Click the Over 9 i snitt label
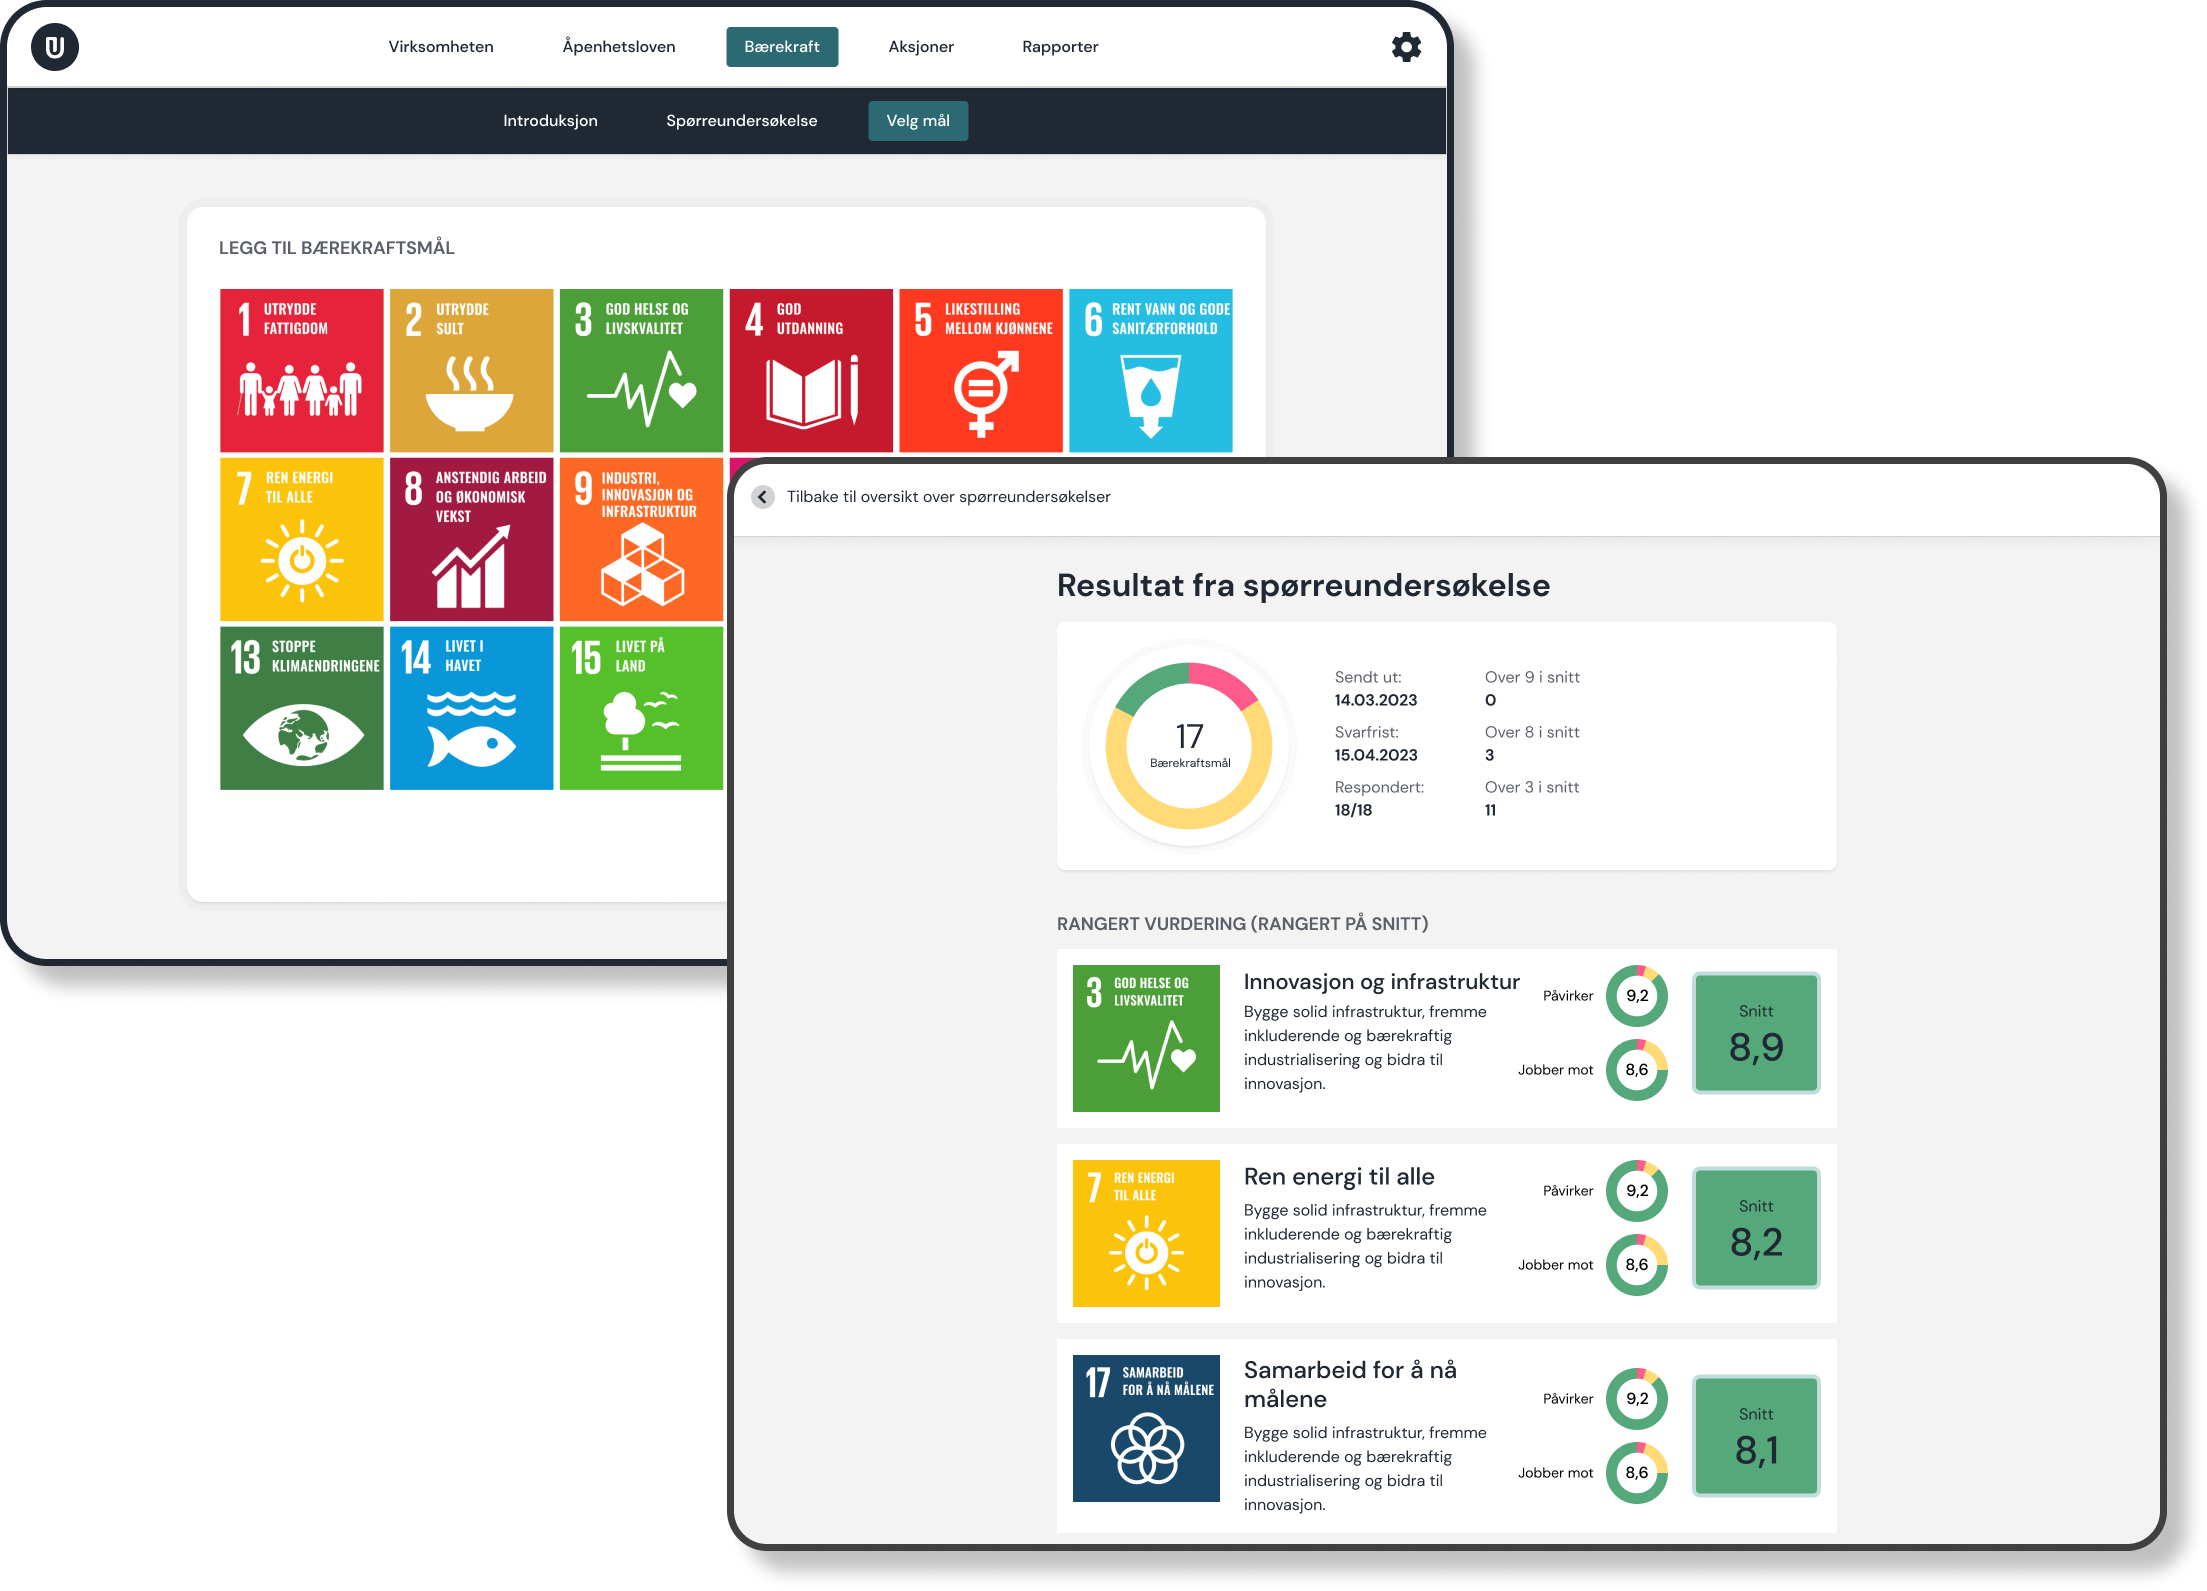This screenshot has height=1591, width=2207. coord(1532,677)
